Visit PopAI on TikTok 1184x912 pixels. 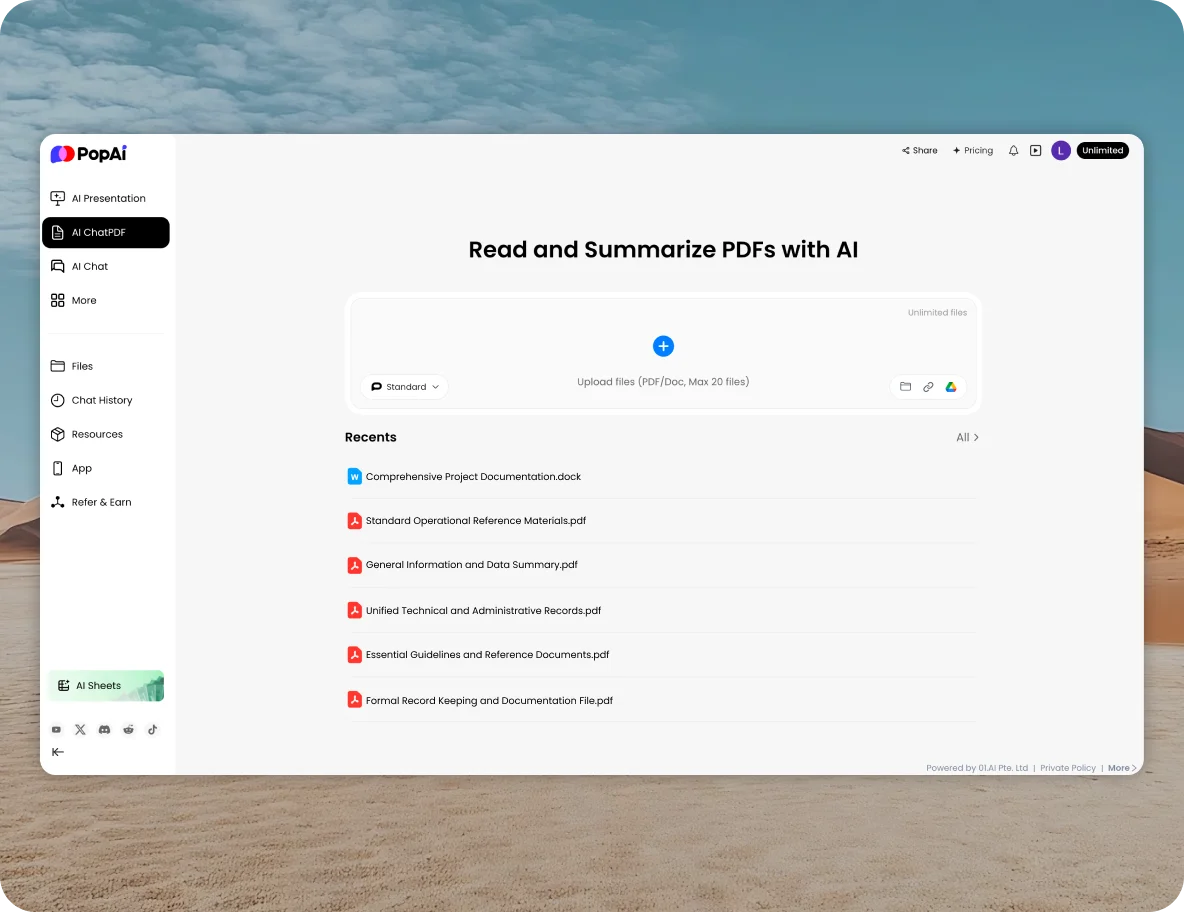pos(152,729)
